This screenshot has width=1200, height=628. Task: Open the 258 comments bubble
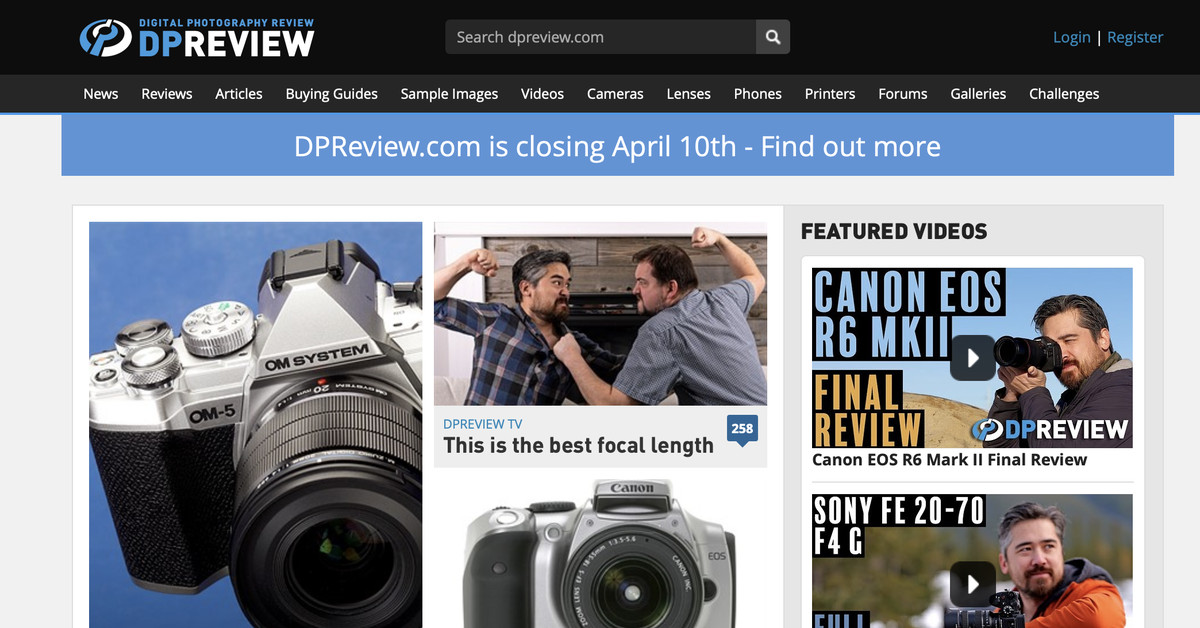point(742,430)
